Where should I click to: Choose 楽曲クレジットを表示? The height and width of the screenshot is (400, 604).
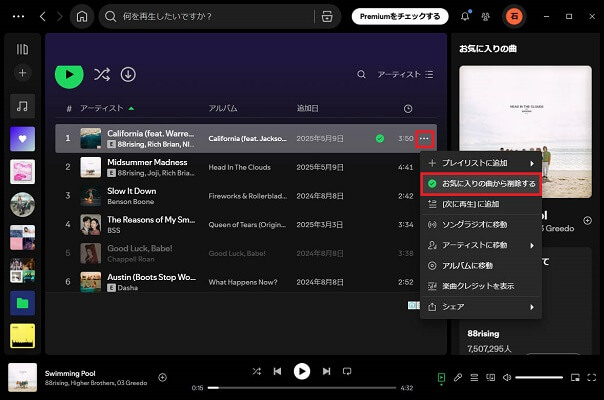click(x=481, y=286)
